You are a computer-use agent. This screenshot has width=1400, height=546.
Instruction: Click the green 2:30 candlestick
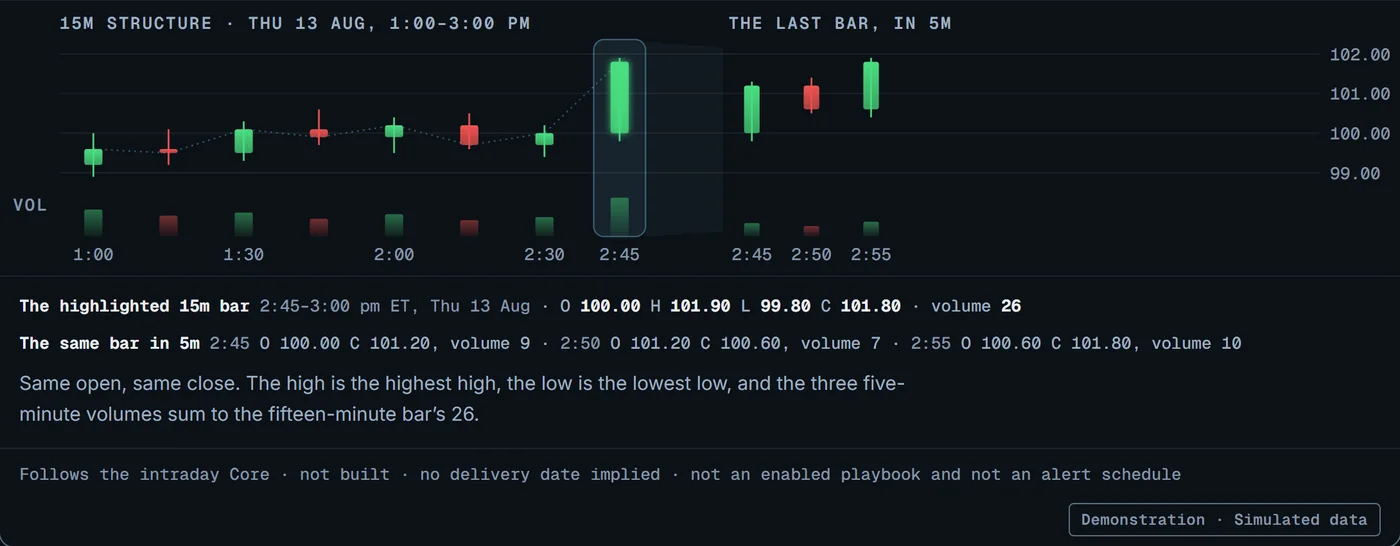pyautogui.click(x=544, y=139)
